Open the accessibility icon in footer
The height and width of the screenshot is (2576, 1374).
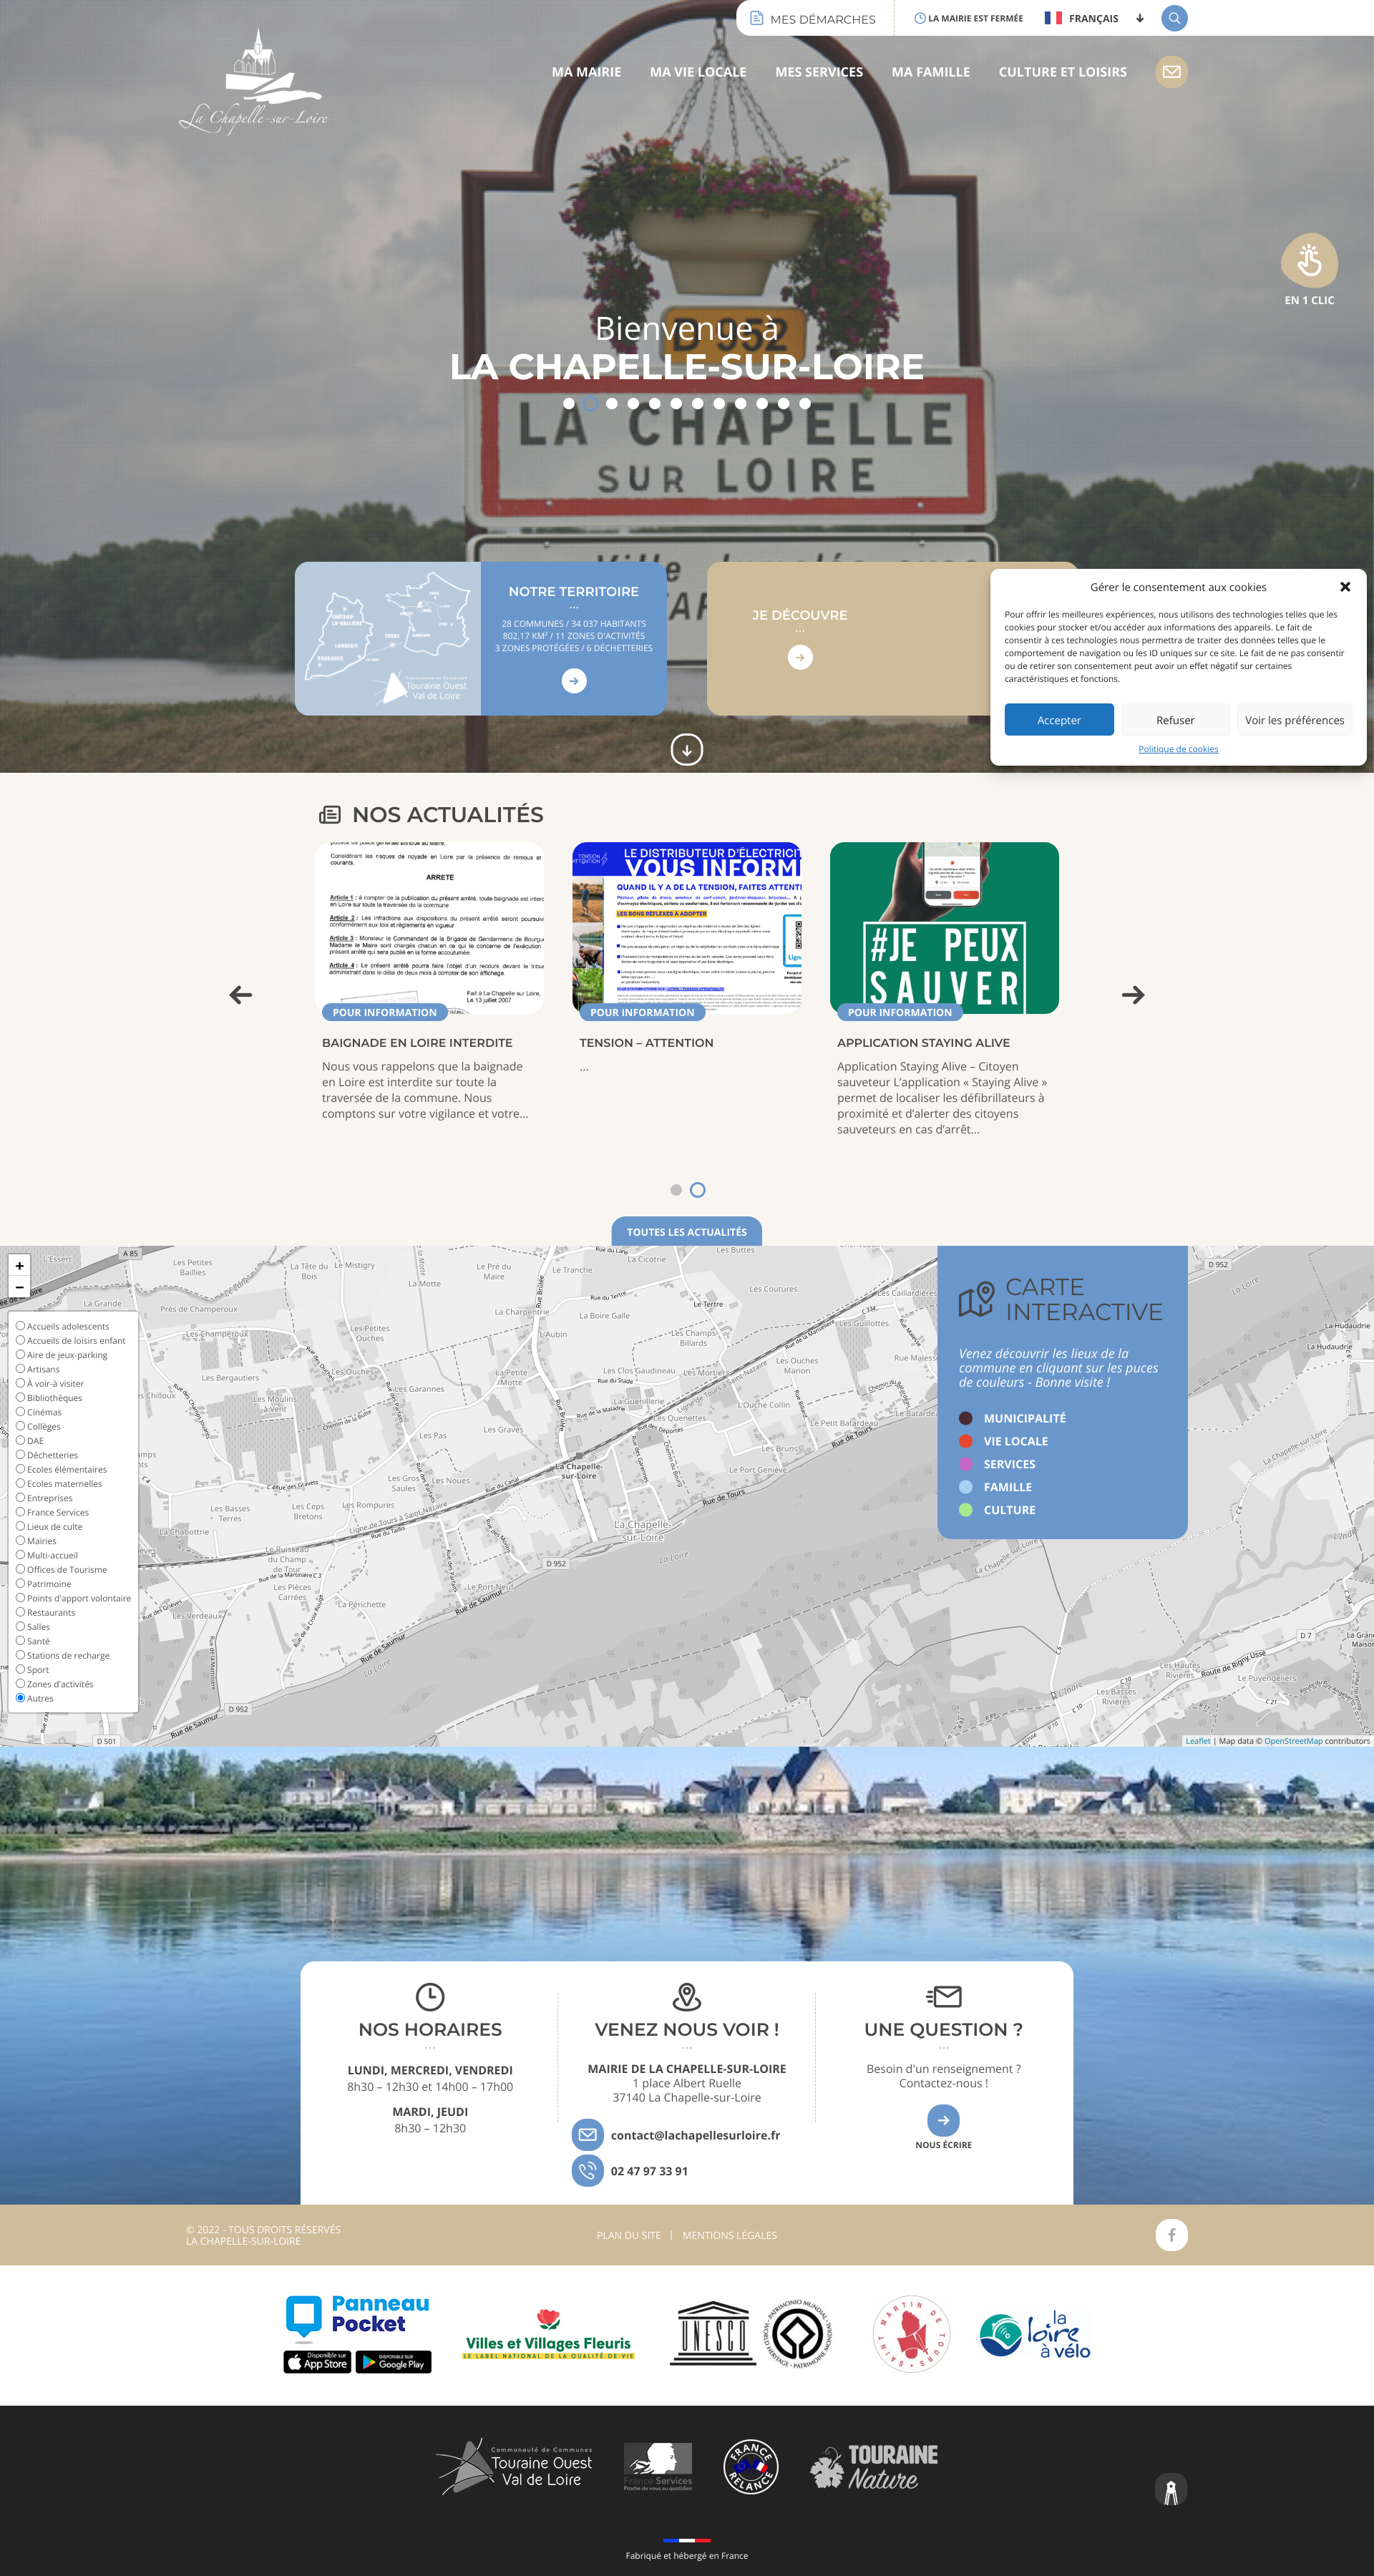click(x=1171, y=2489)
